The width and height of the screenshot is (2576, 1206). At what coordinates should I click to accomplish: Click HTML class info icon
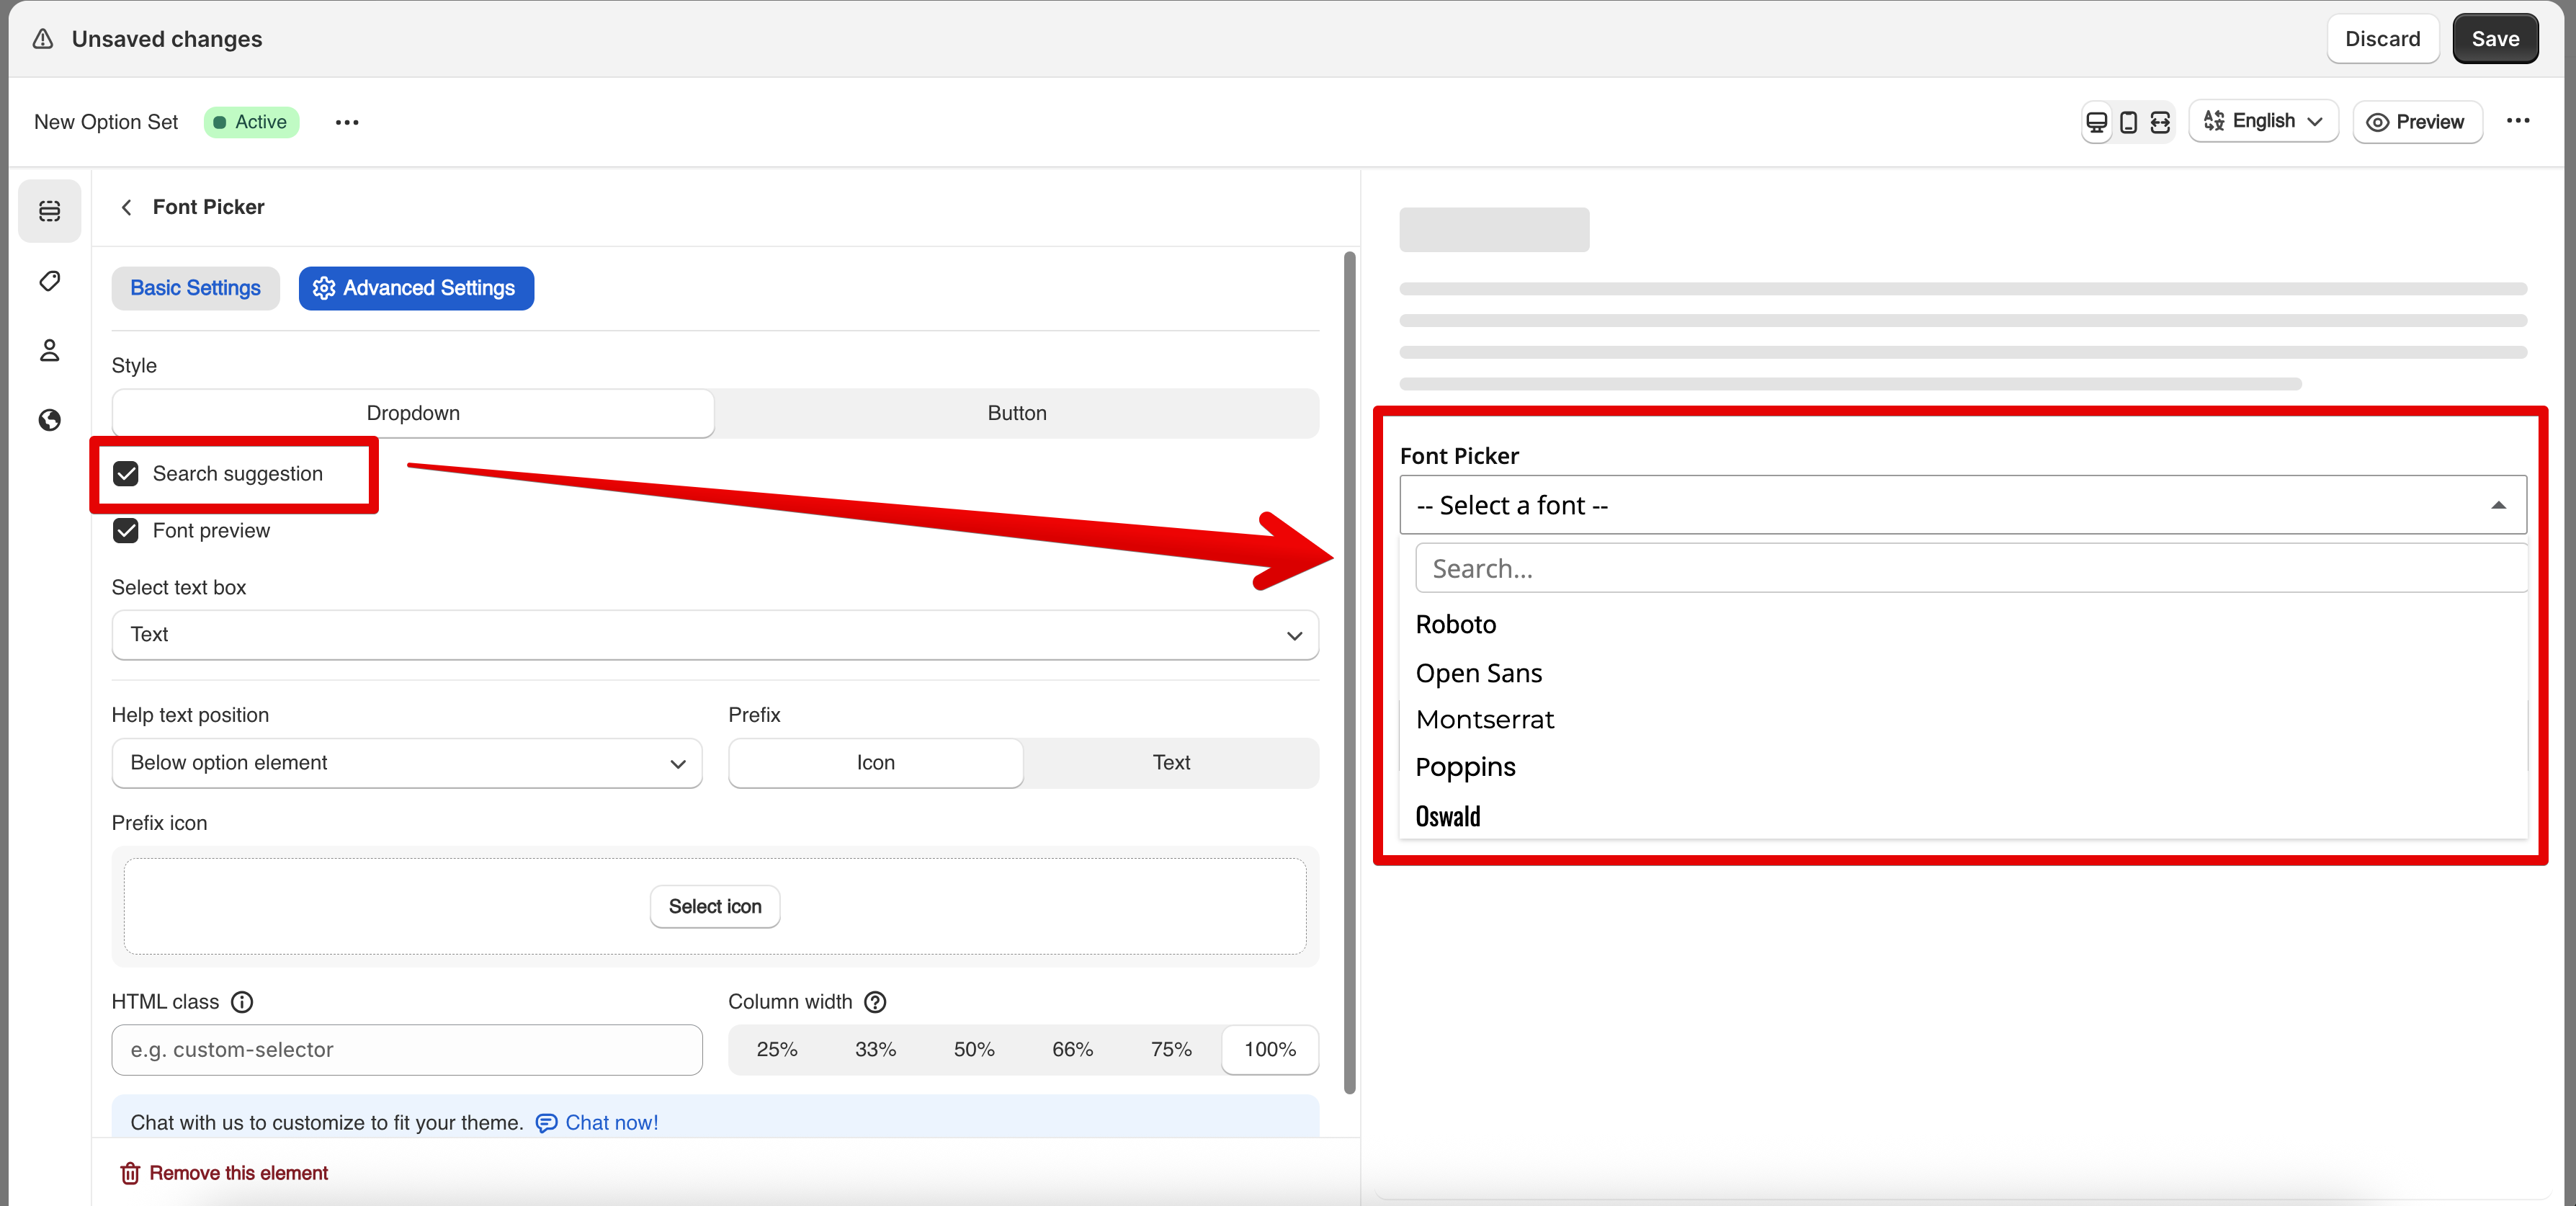[x=242, y=1002]
